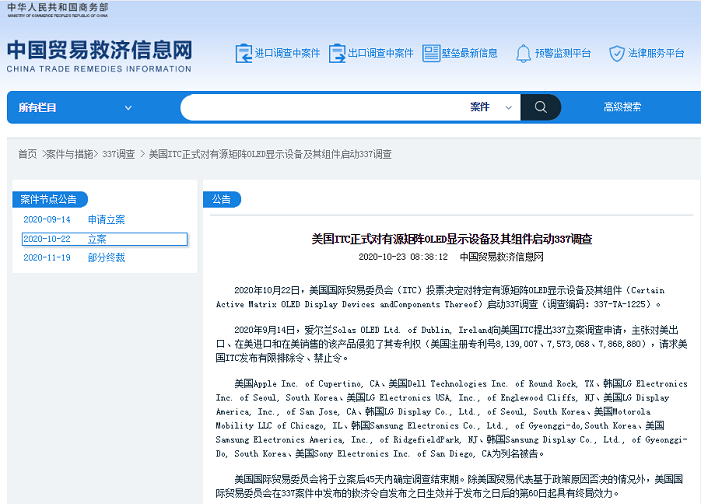Open 2020-11-19 部分终裁 entry
Screen dimensions: 701x504
tap(74, 258)
